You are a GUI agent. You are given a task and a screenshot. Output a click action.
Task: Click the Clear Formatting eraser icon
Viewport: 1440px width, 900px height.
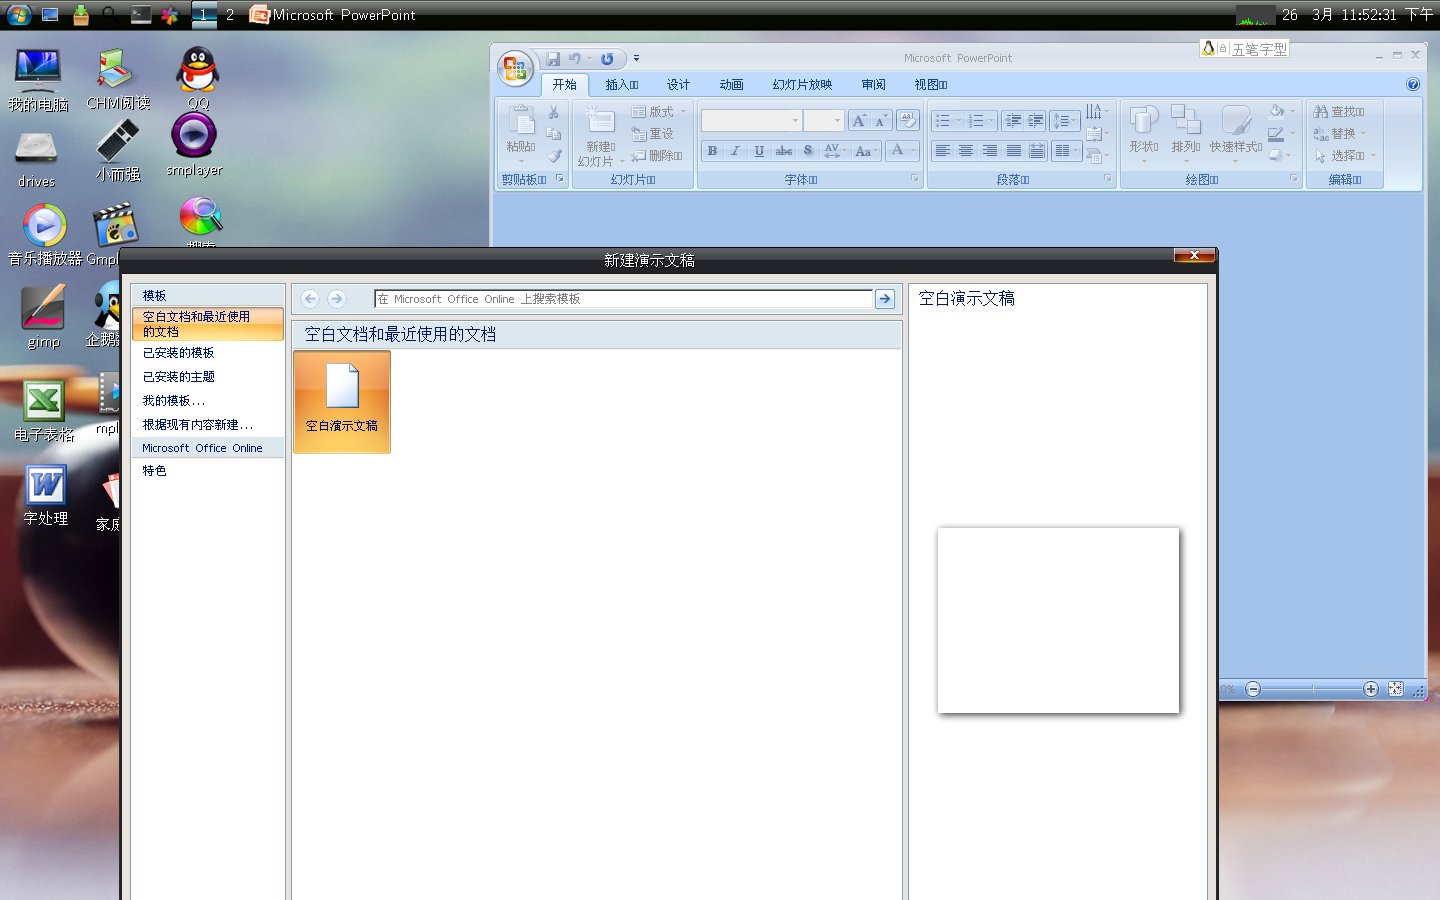click(x=907, y=121)
